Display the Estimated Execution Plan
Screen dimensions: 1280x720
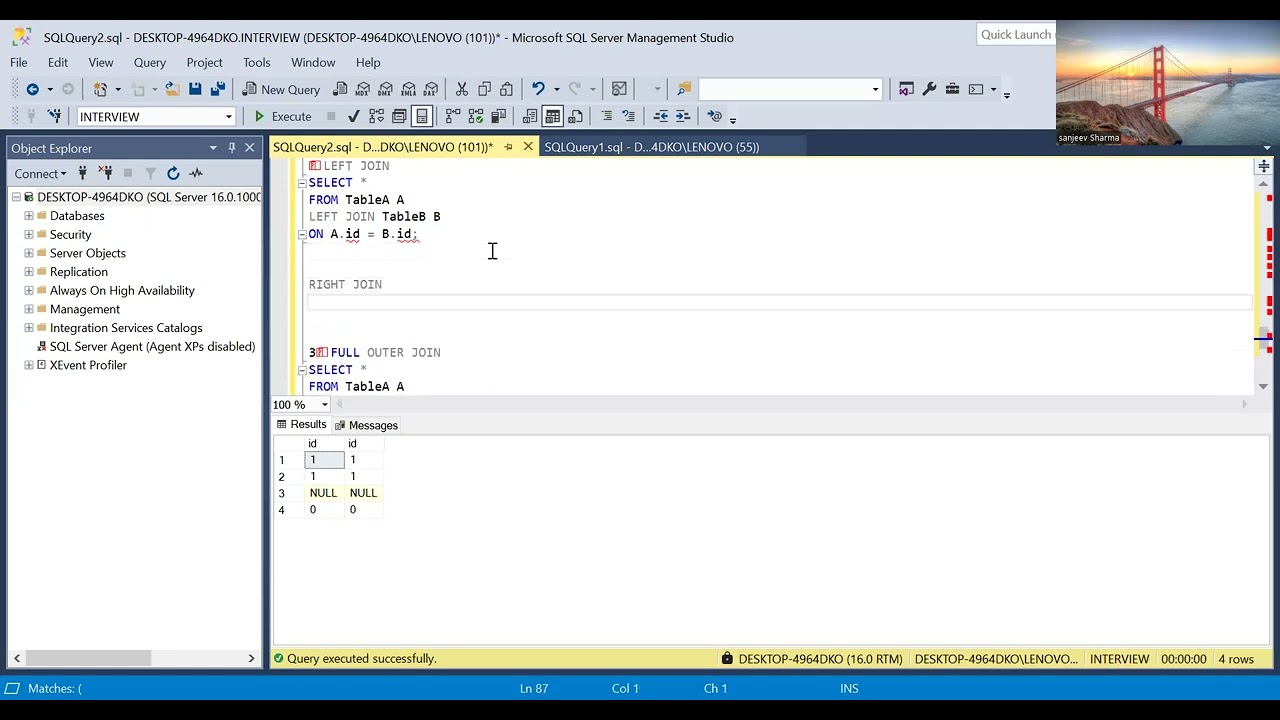coord(376,116)
